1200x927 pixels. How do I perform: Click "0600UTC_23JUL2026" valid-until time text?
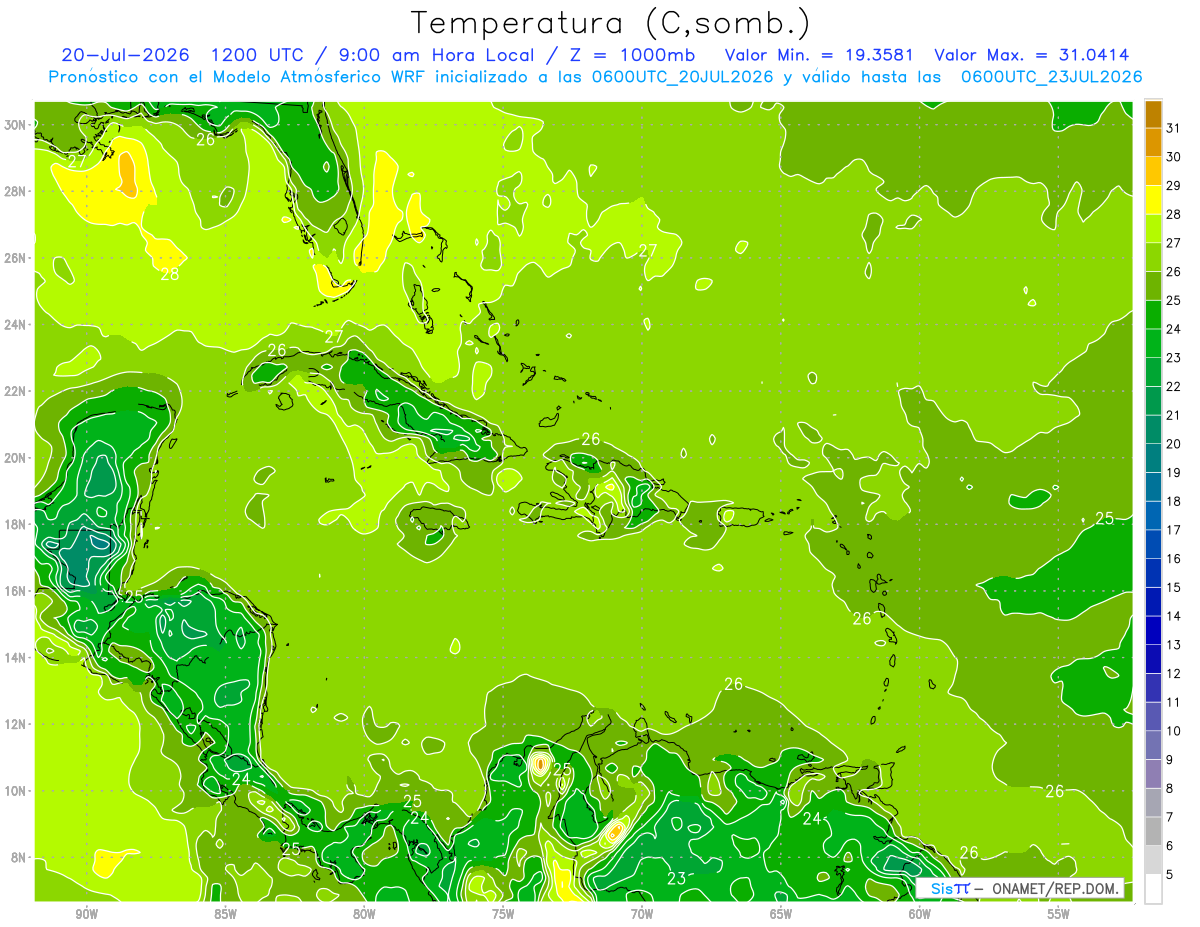point(1052,76)
